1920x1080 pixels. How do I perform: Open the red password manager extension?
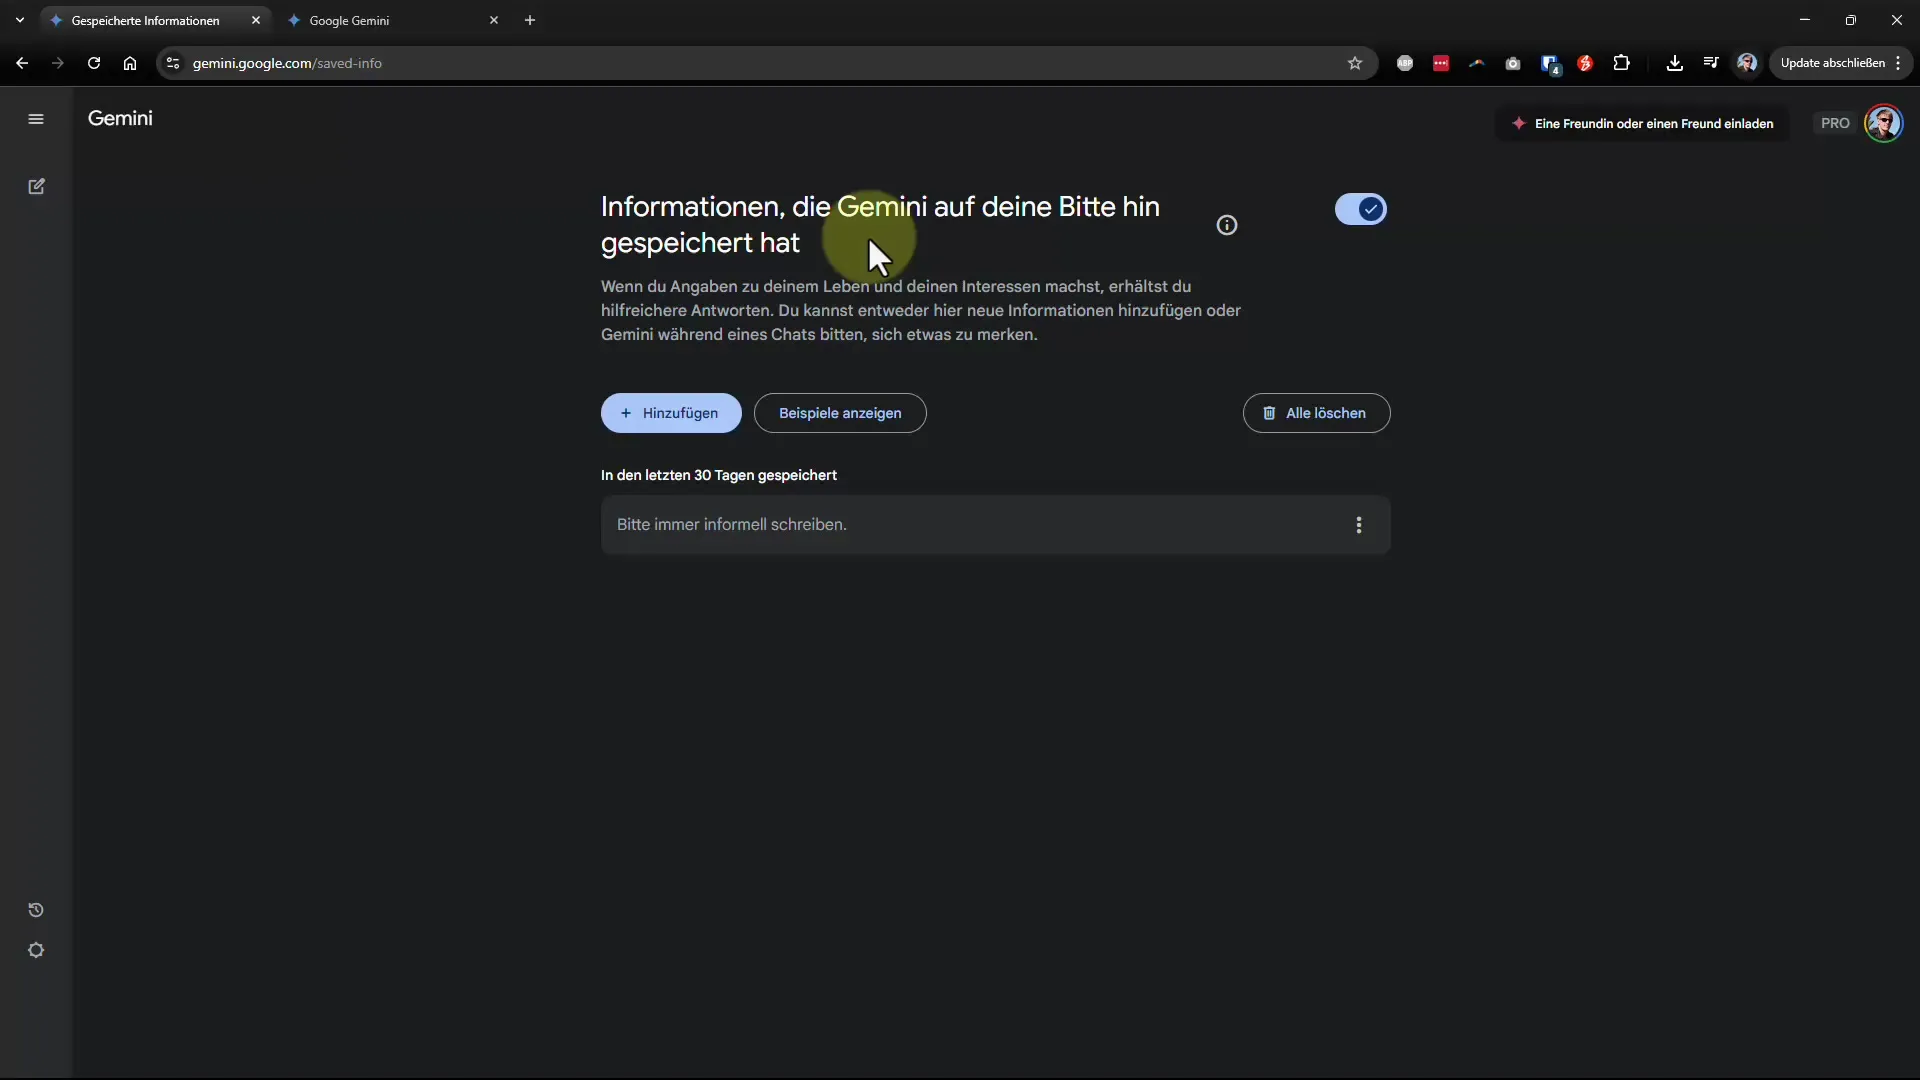click(x=1441, y=63)
